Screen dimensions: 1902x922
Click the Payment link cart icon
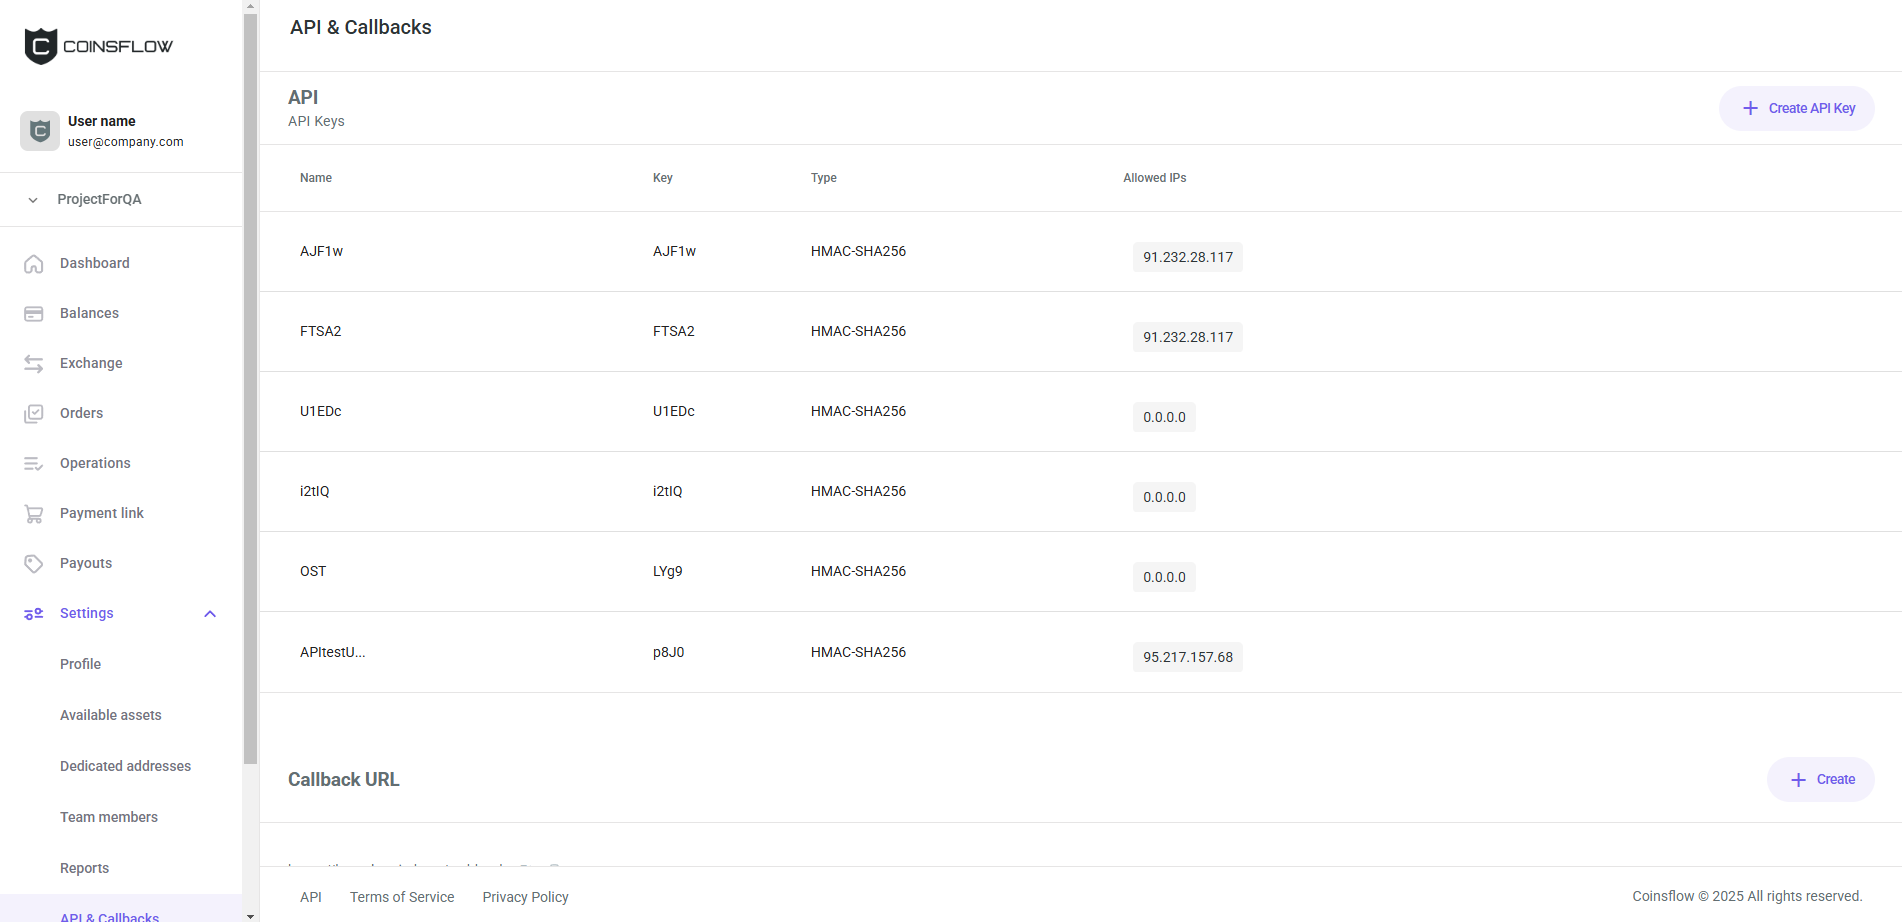coord(34,514)
